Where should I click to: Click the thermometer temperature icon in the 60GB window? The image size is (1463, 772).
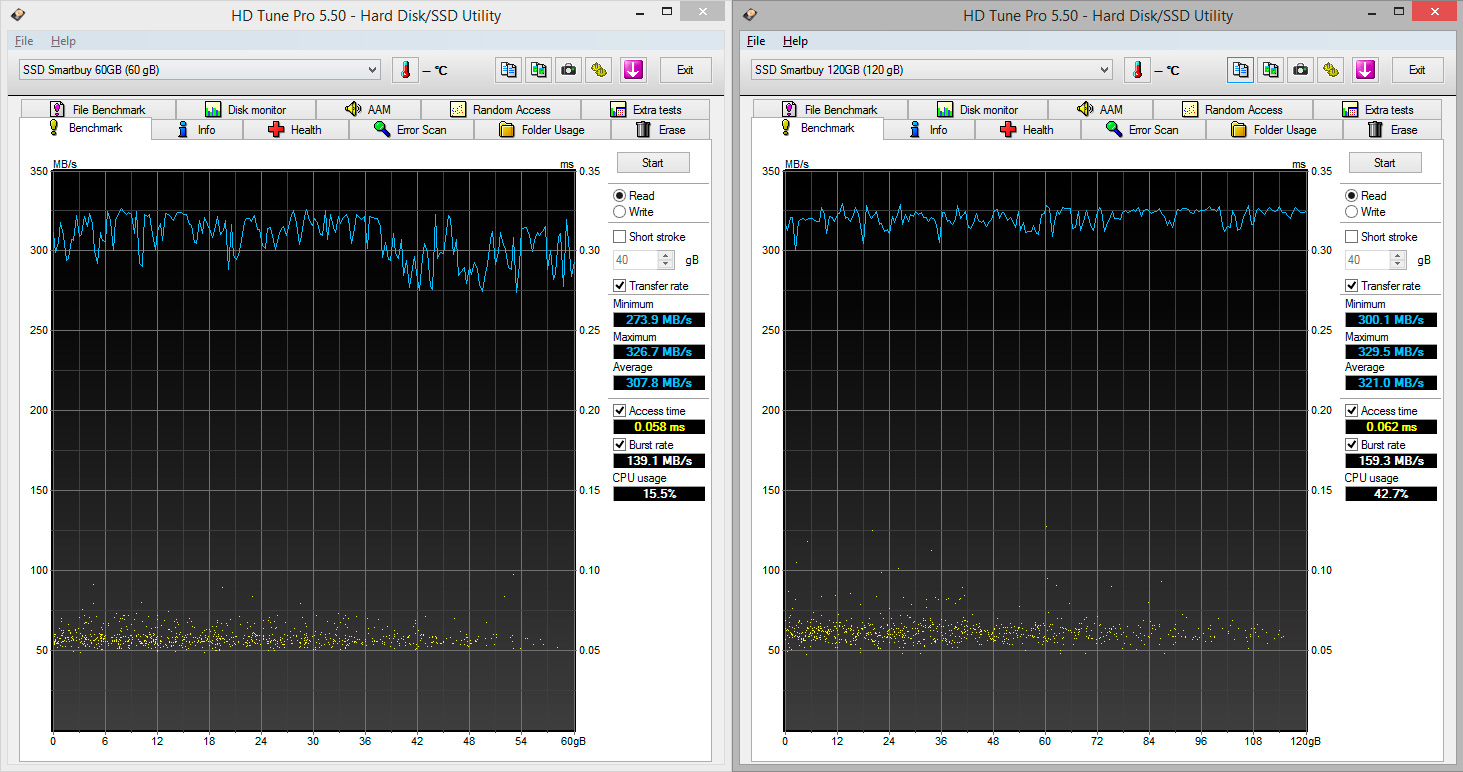[405, 70]
